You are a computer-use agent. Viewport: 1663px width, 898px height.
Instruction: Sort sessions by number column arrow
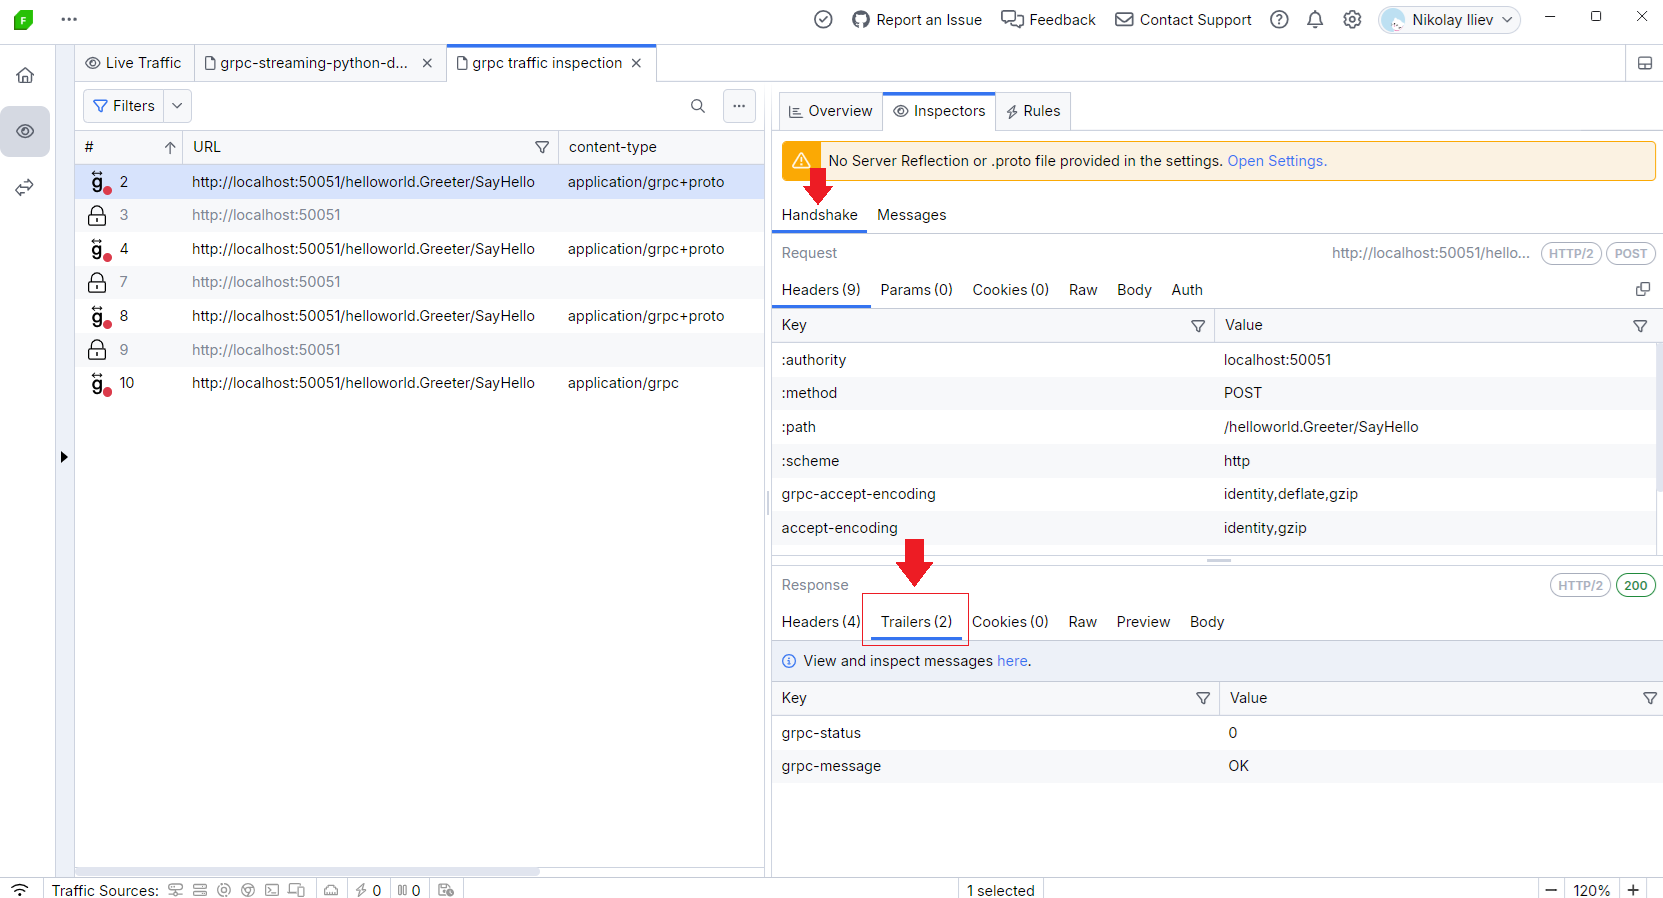[170, 147]
